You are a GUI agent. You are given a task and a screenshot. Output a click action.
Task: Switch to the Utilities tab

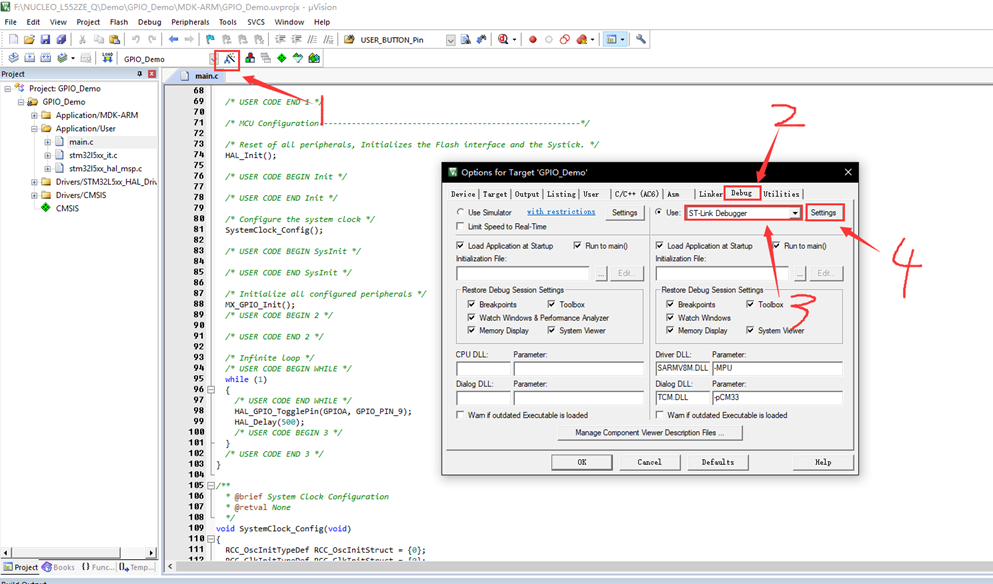coord(781,194)
